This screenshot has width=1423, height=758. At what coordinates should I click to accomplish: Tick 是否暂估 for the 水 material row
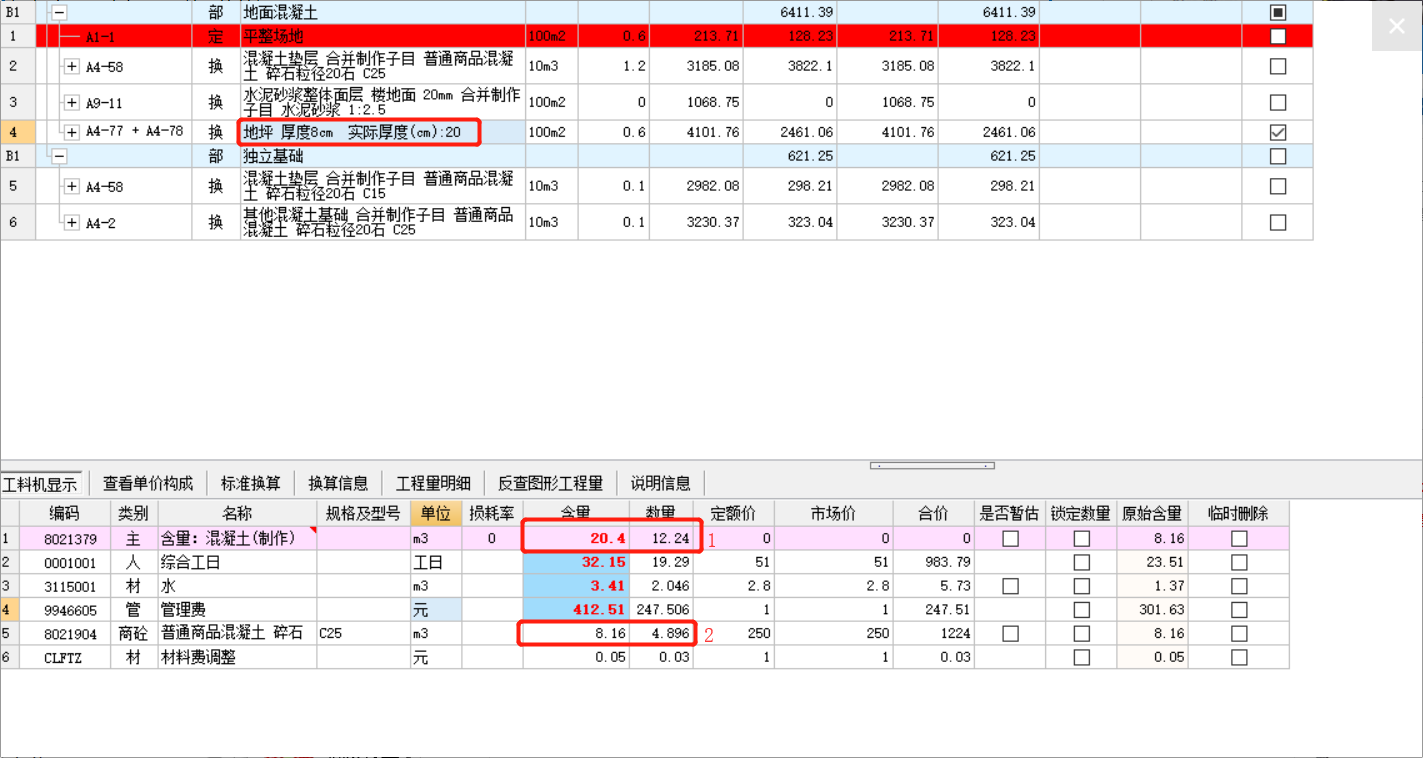pyautogui.click(x=1010, y=586)
